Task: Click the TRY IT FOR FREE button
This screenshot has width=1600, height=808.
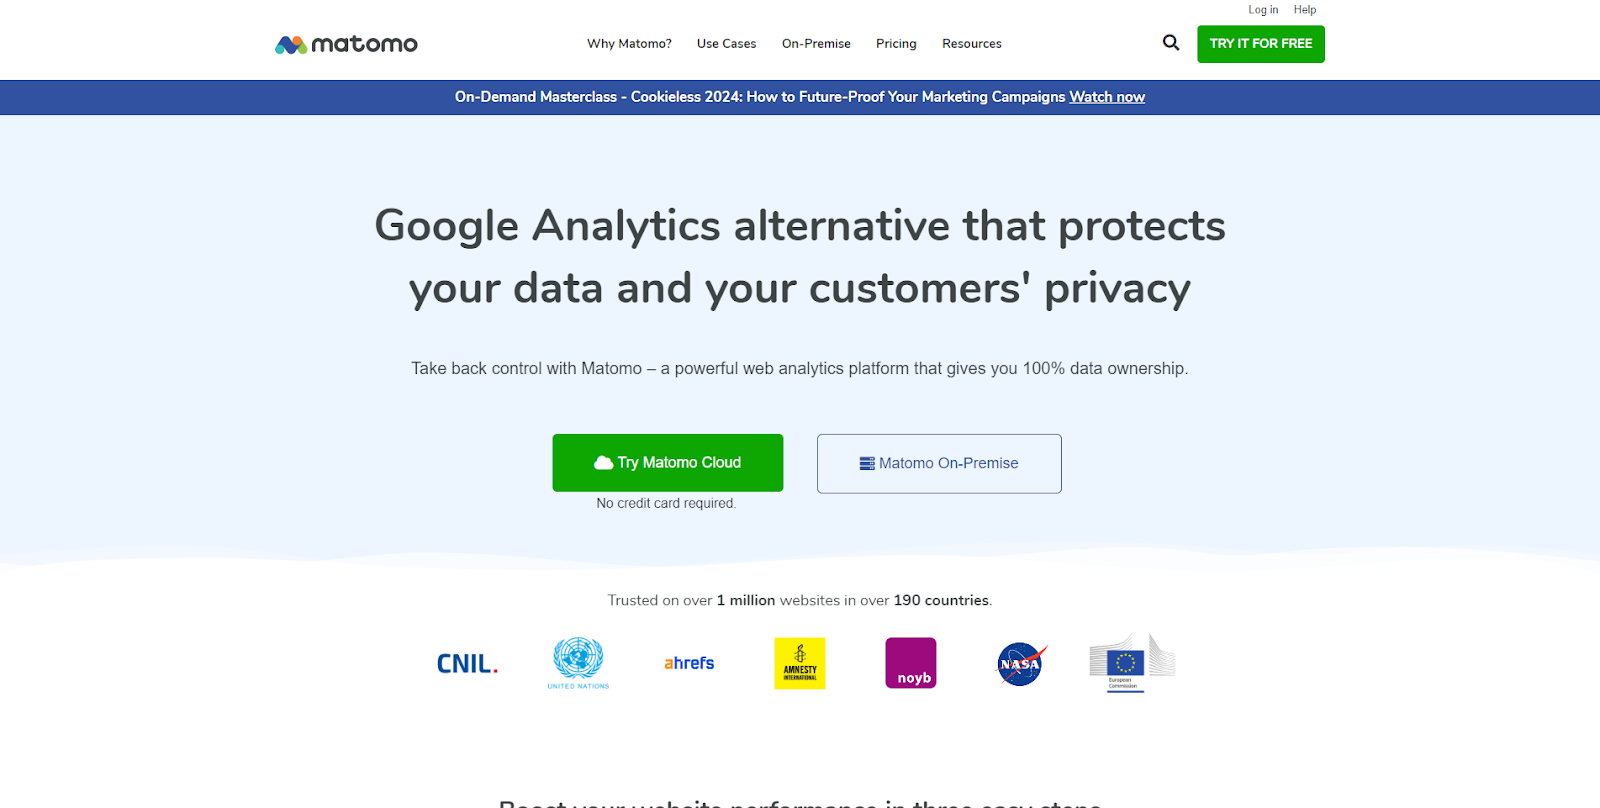Action: tap(1261, 44)
